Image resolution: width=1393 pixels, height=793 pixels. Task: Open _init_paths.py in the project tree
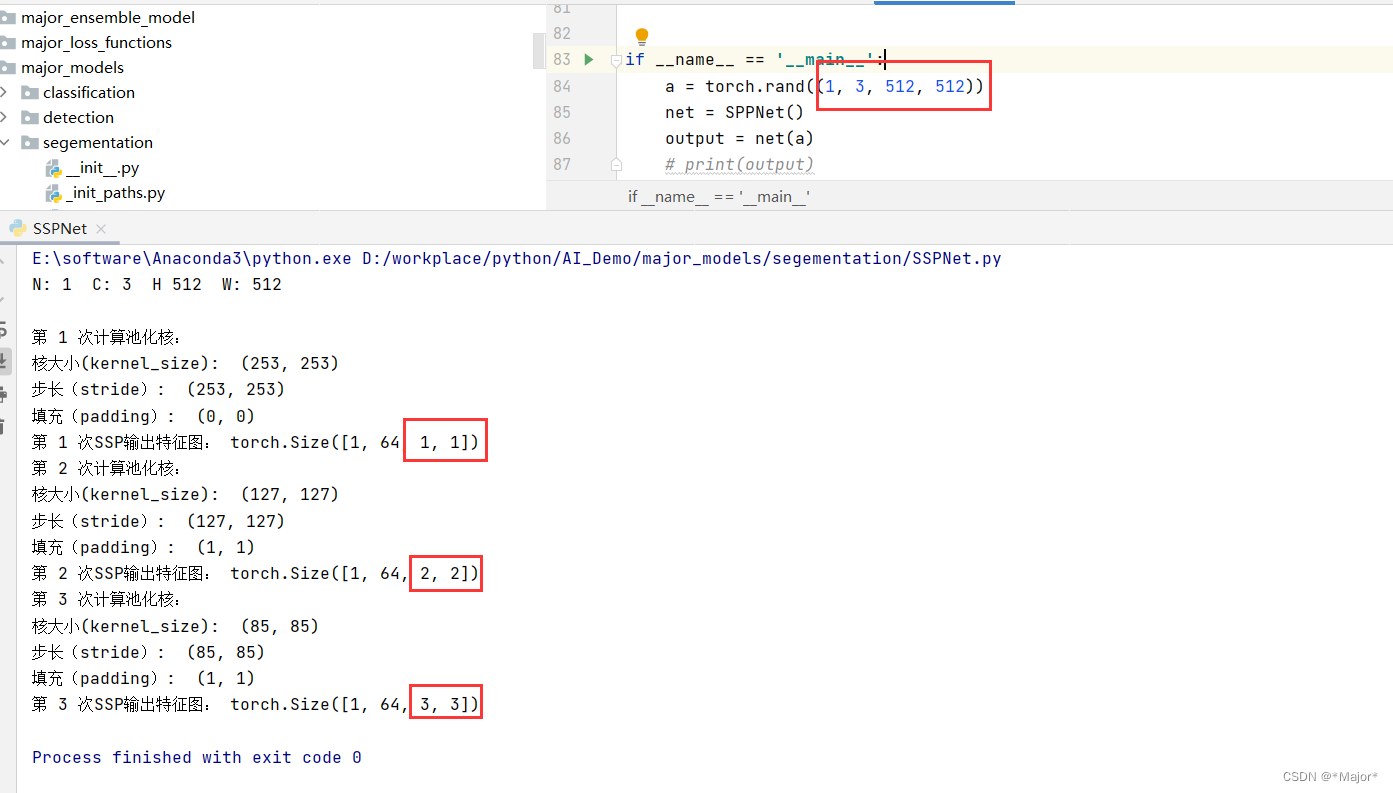click(x=116, y=193)
